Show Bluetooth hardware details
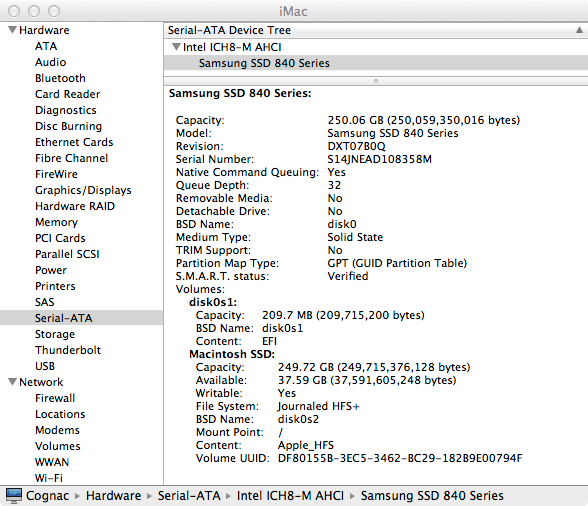The width and height of the screenshot is (588, 506). [x=60, y=78]
